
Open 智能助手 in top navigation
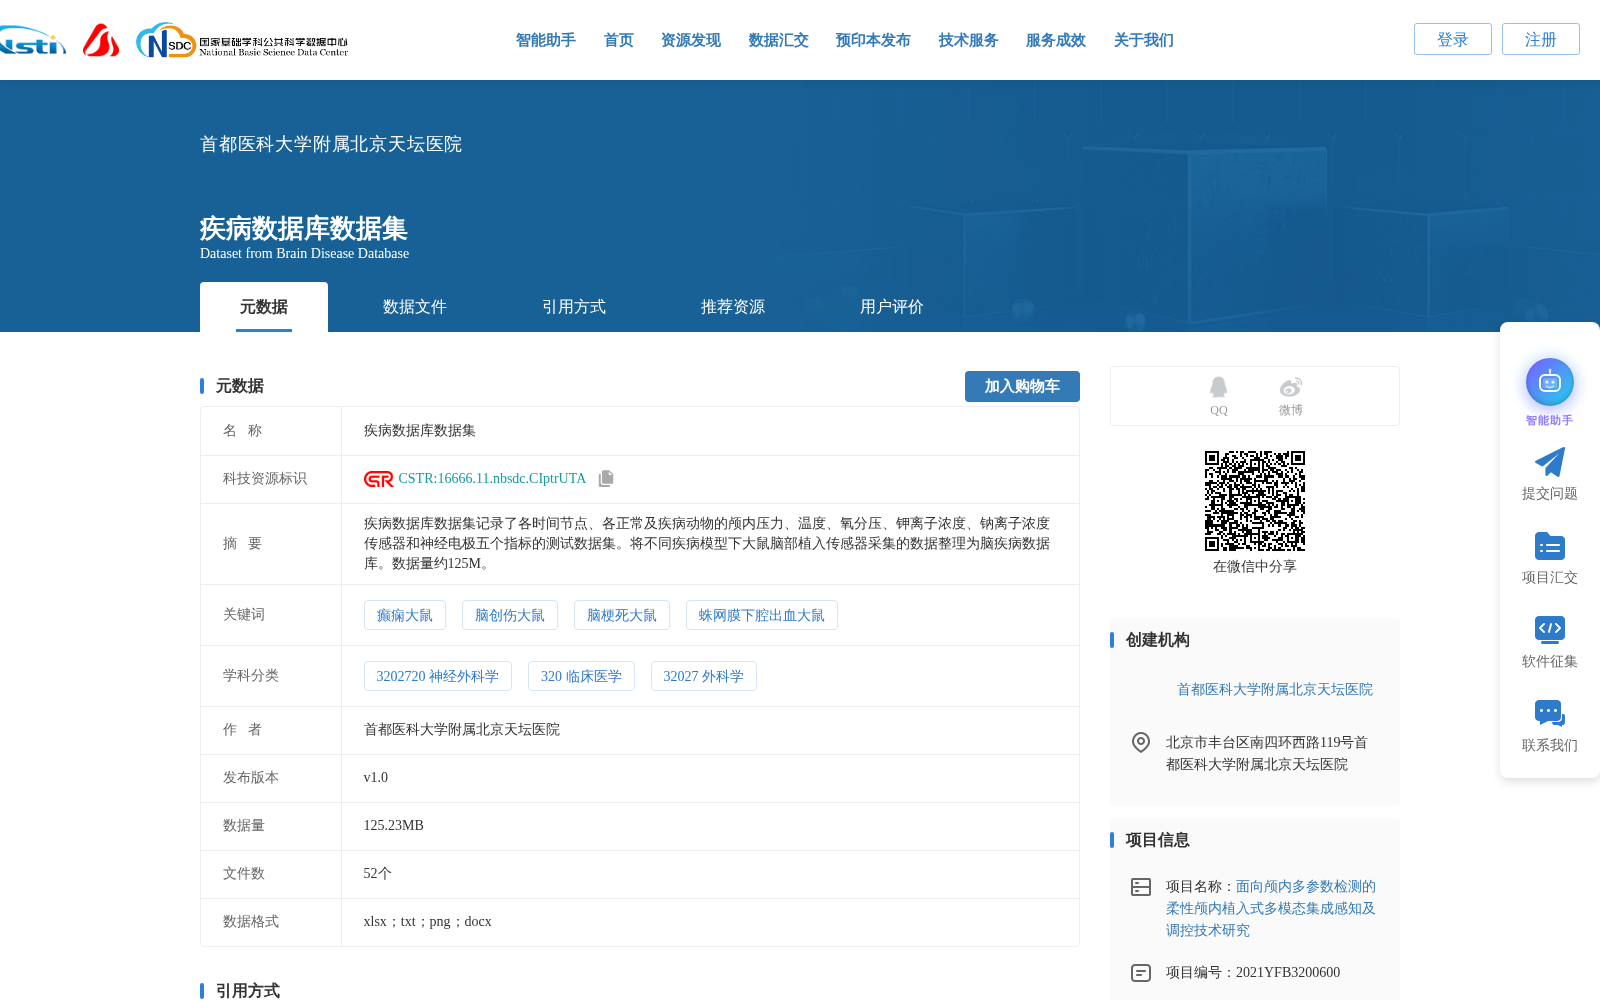point(545,40)
